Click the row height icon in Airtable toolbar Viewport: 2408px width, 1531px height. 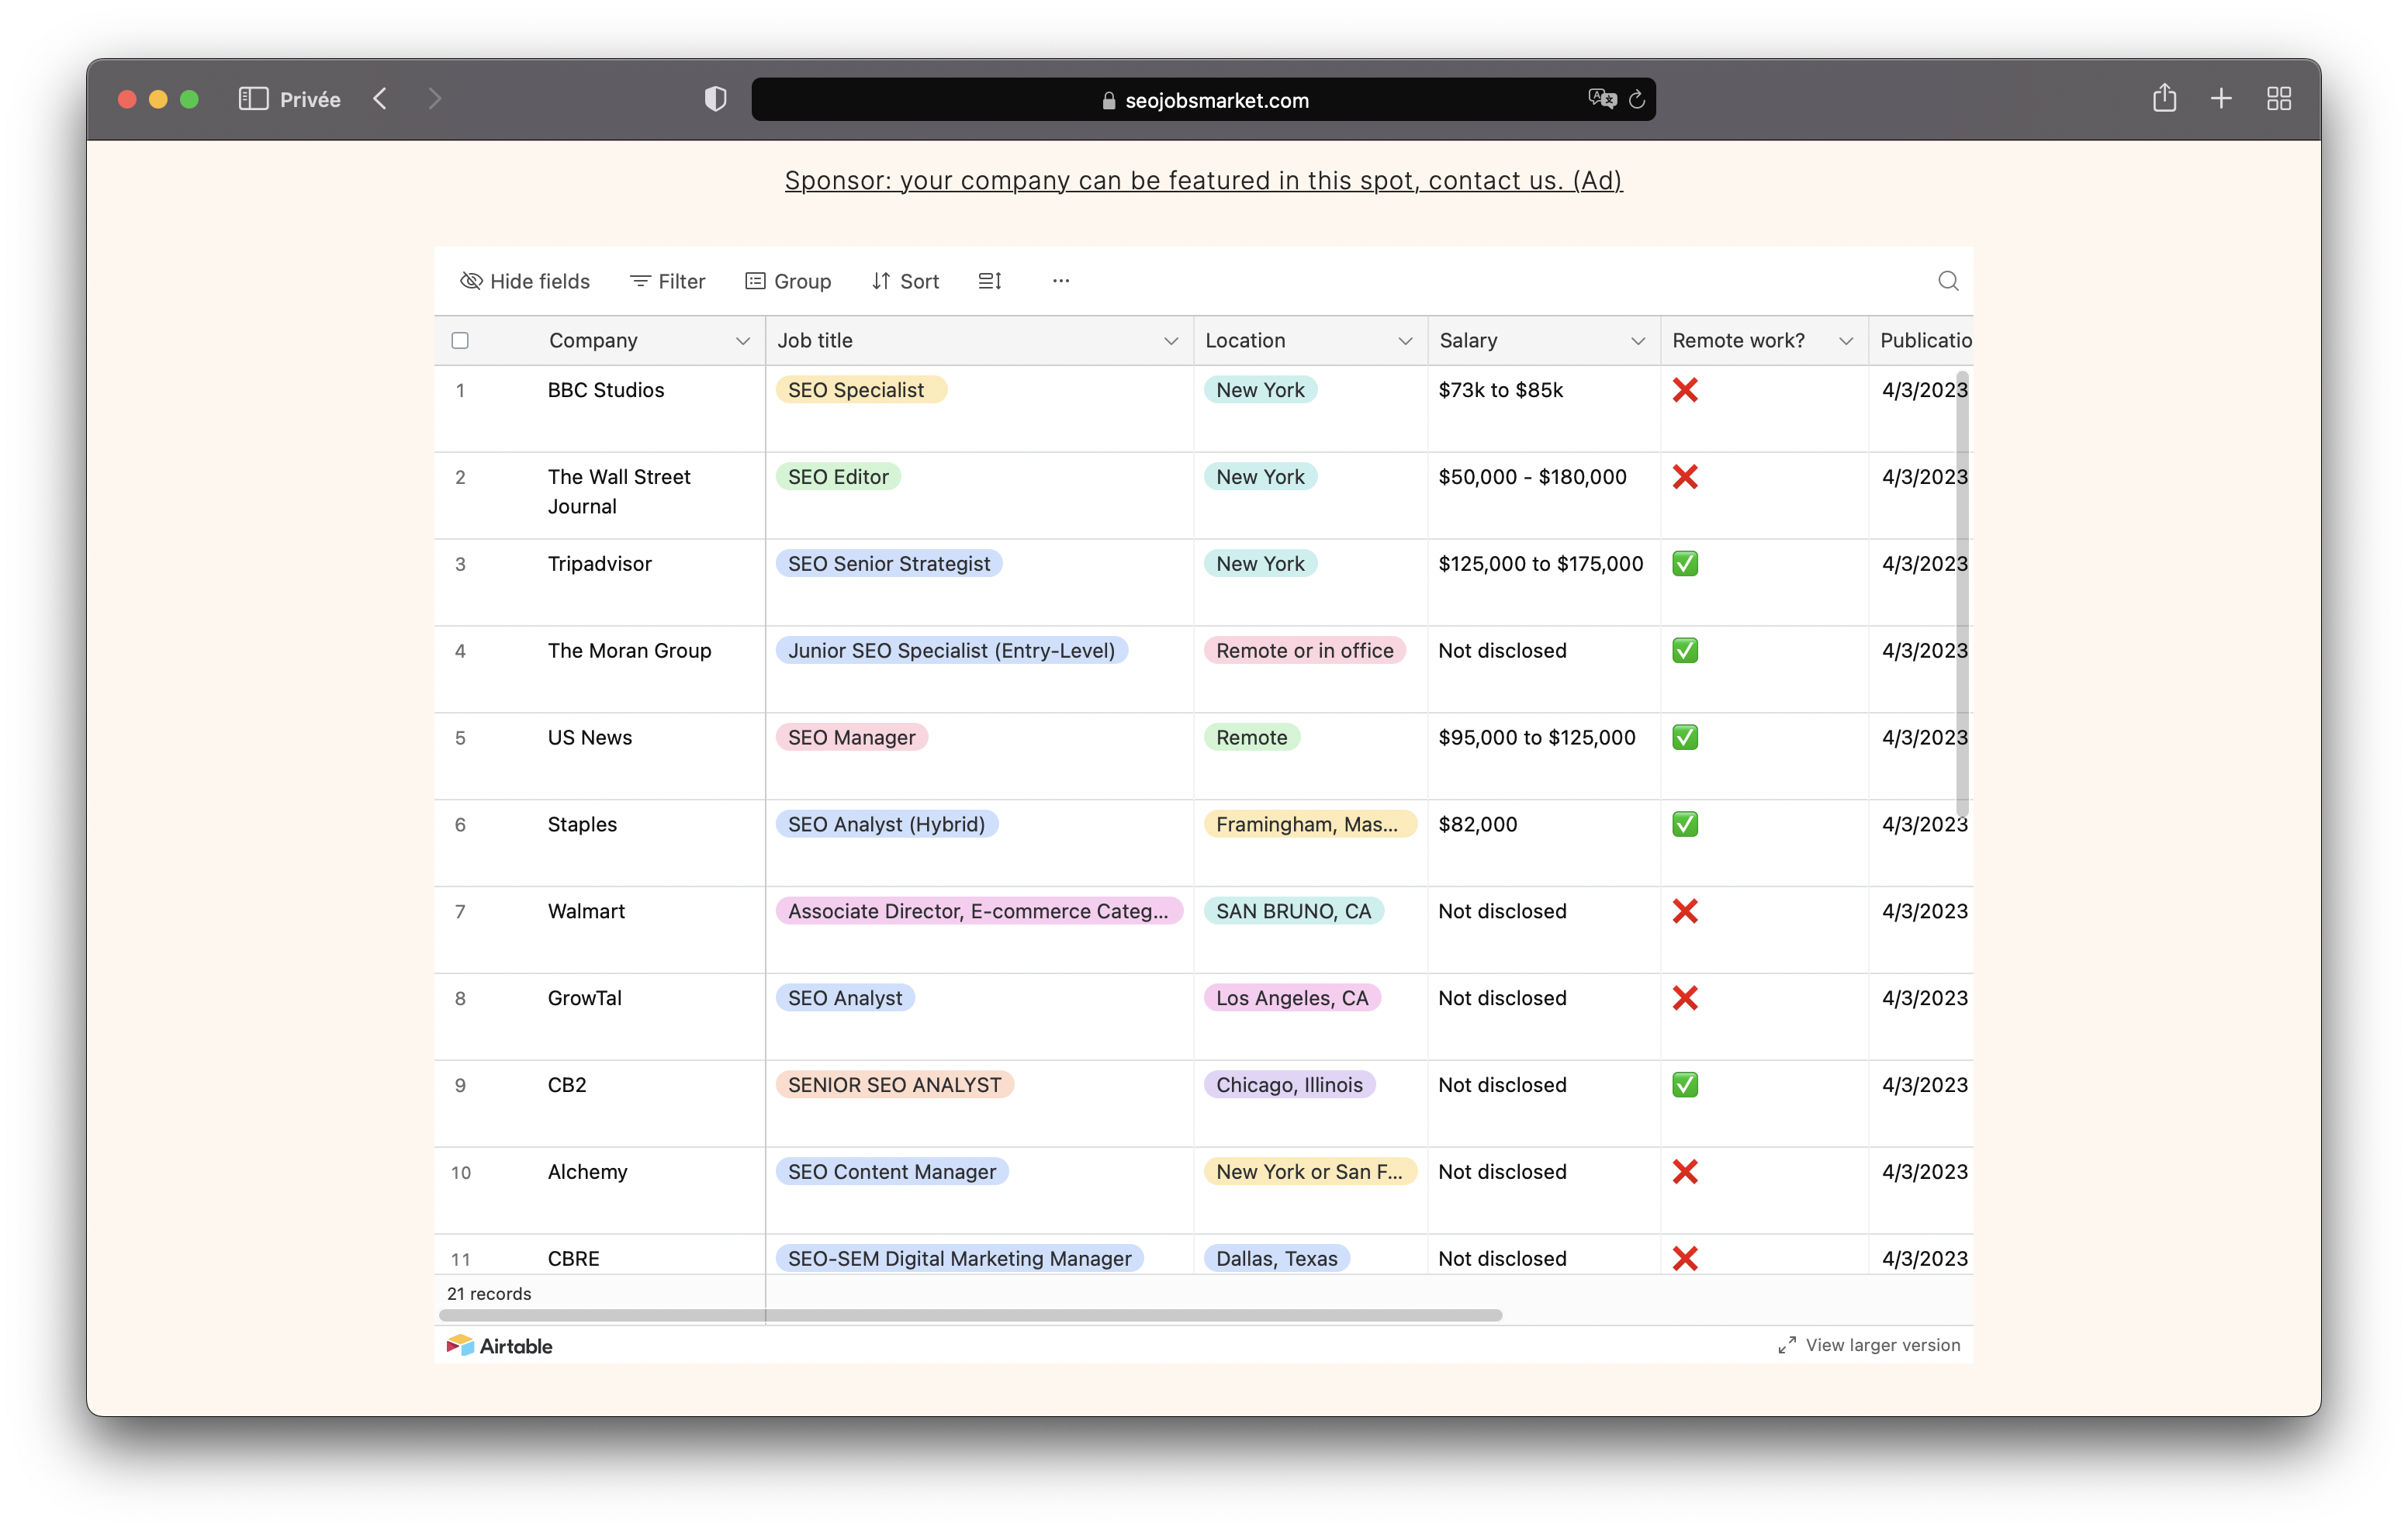pos(990,281)
